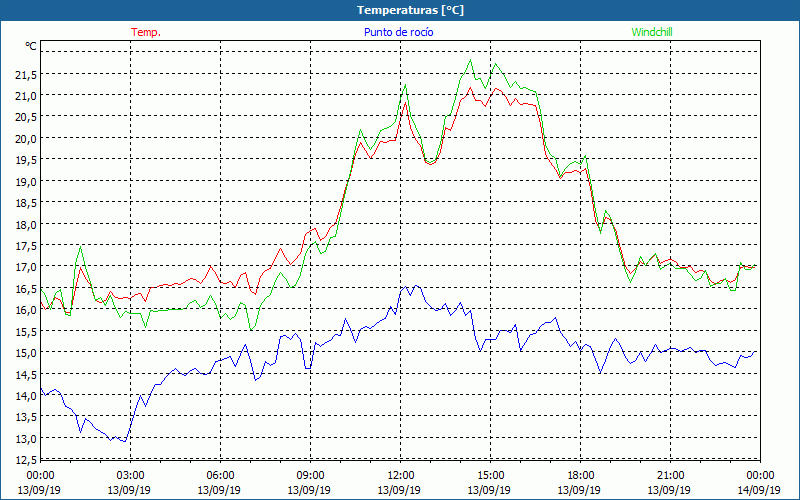The width and height of the screenshot is (800, 500).
Task: Click the 21:00 time axis label
Action: [x=670, y=476]
